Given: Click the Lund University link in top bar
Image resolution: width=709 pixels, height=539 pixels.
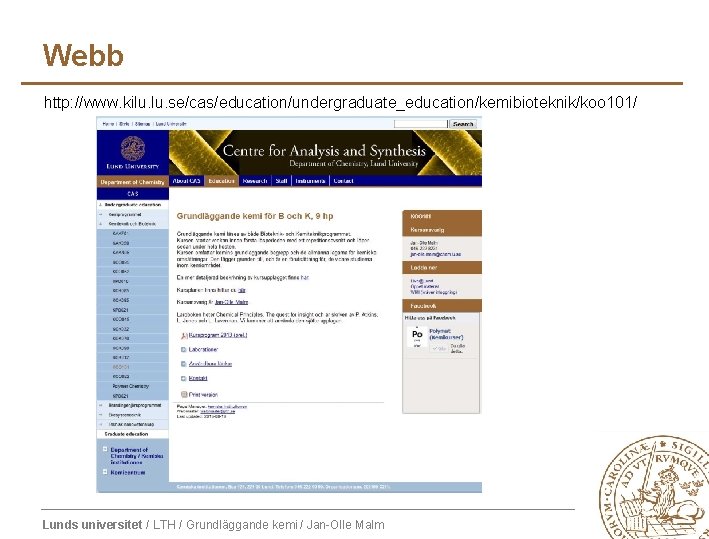Looking at the screenshot, I should point(171,124).
